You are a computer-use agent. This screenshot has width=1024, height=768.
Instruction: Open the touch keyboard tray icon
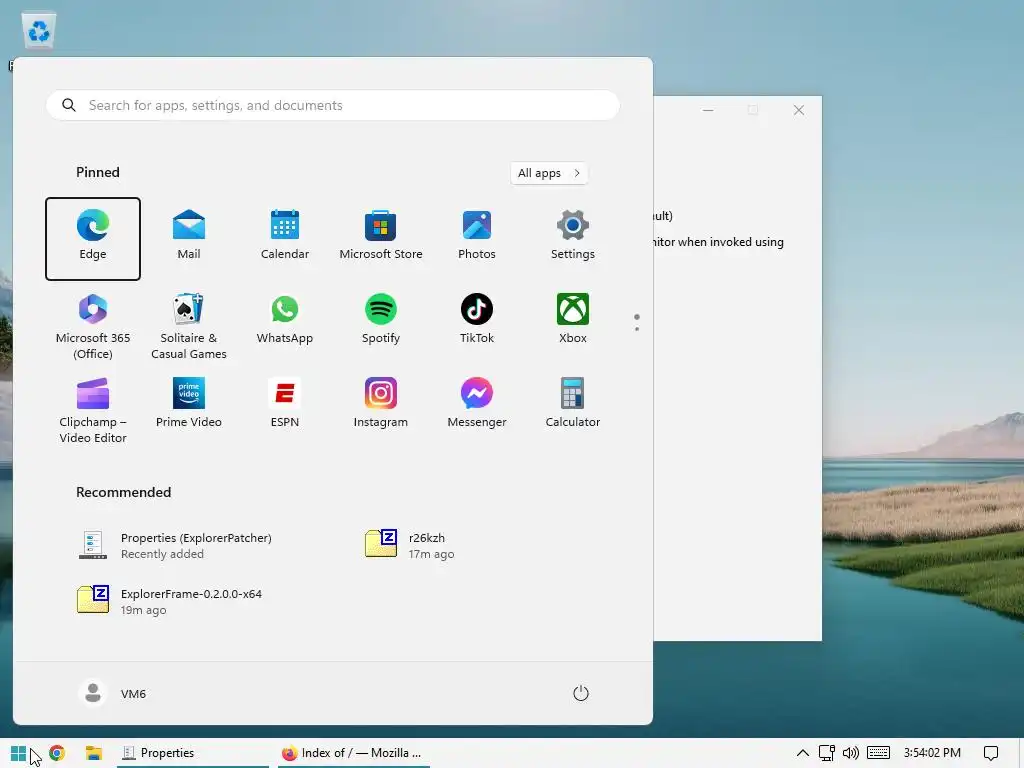tap(878, 754)
